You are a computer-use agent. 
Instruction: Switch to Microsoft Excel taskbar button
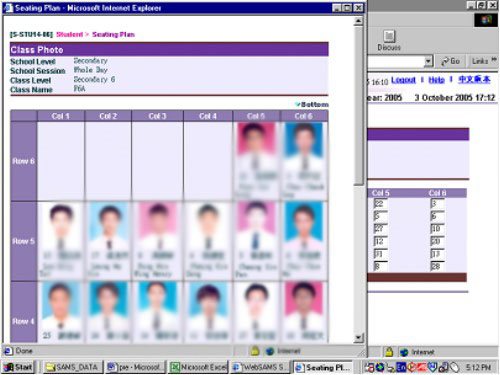[199, 367]
